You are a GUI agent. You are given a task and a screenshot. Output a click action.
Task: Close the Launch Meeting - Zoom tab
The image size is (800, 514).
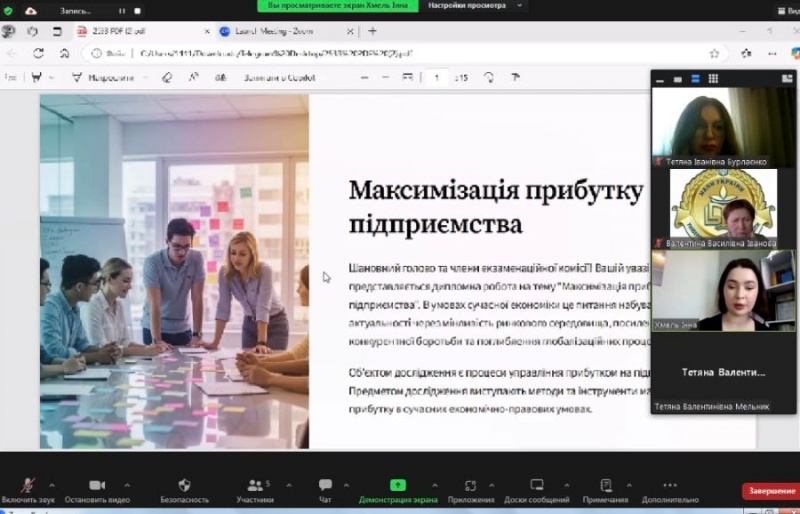coord(350,32)
